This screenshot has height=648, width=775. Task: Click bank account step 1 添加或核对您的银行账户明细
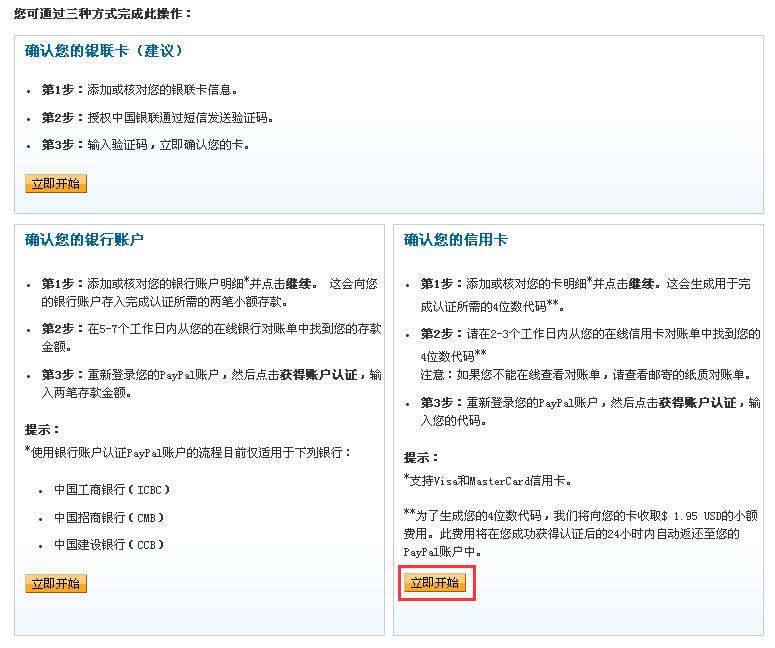tap(210, 293)
